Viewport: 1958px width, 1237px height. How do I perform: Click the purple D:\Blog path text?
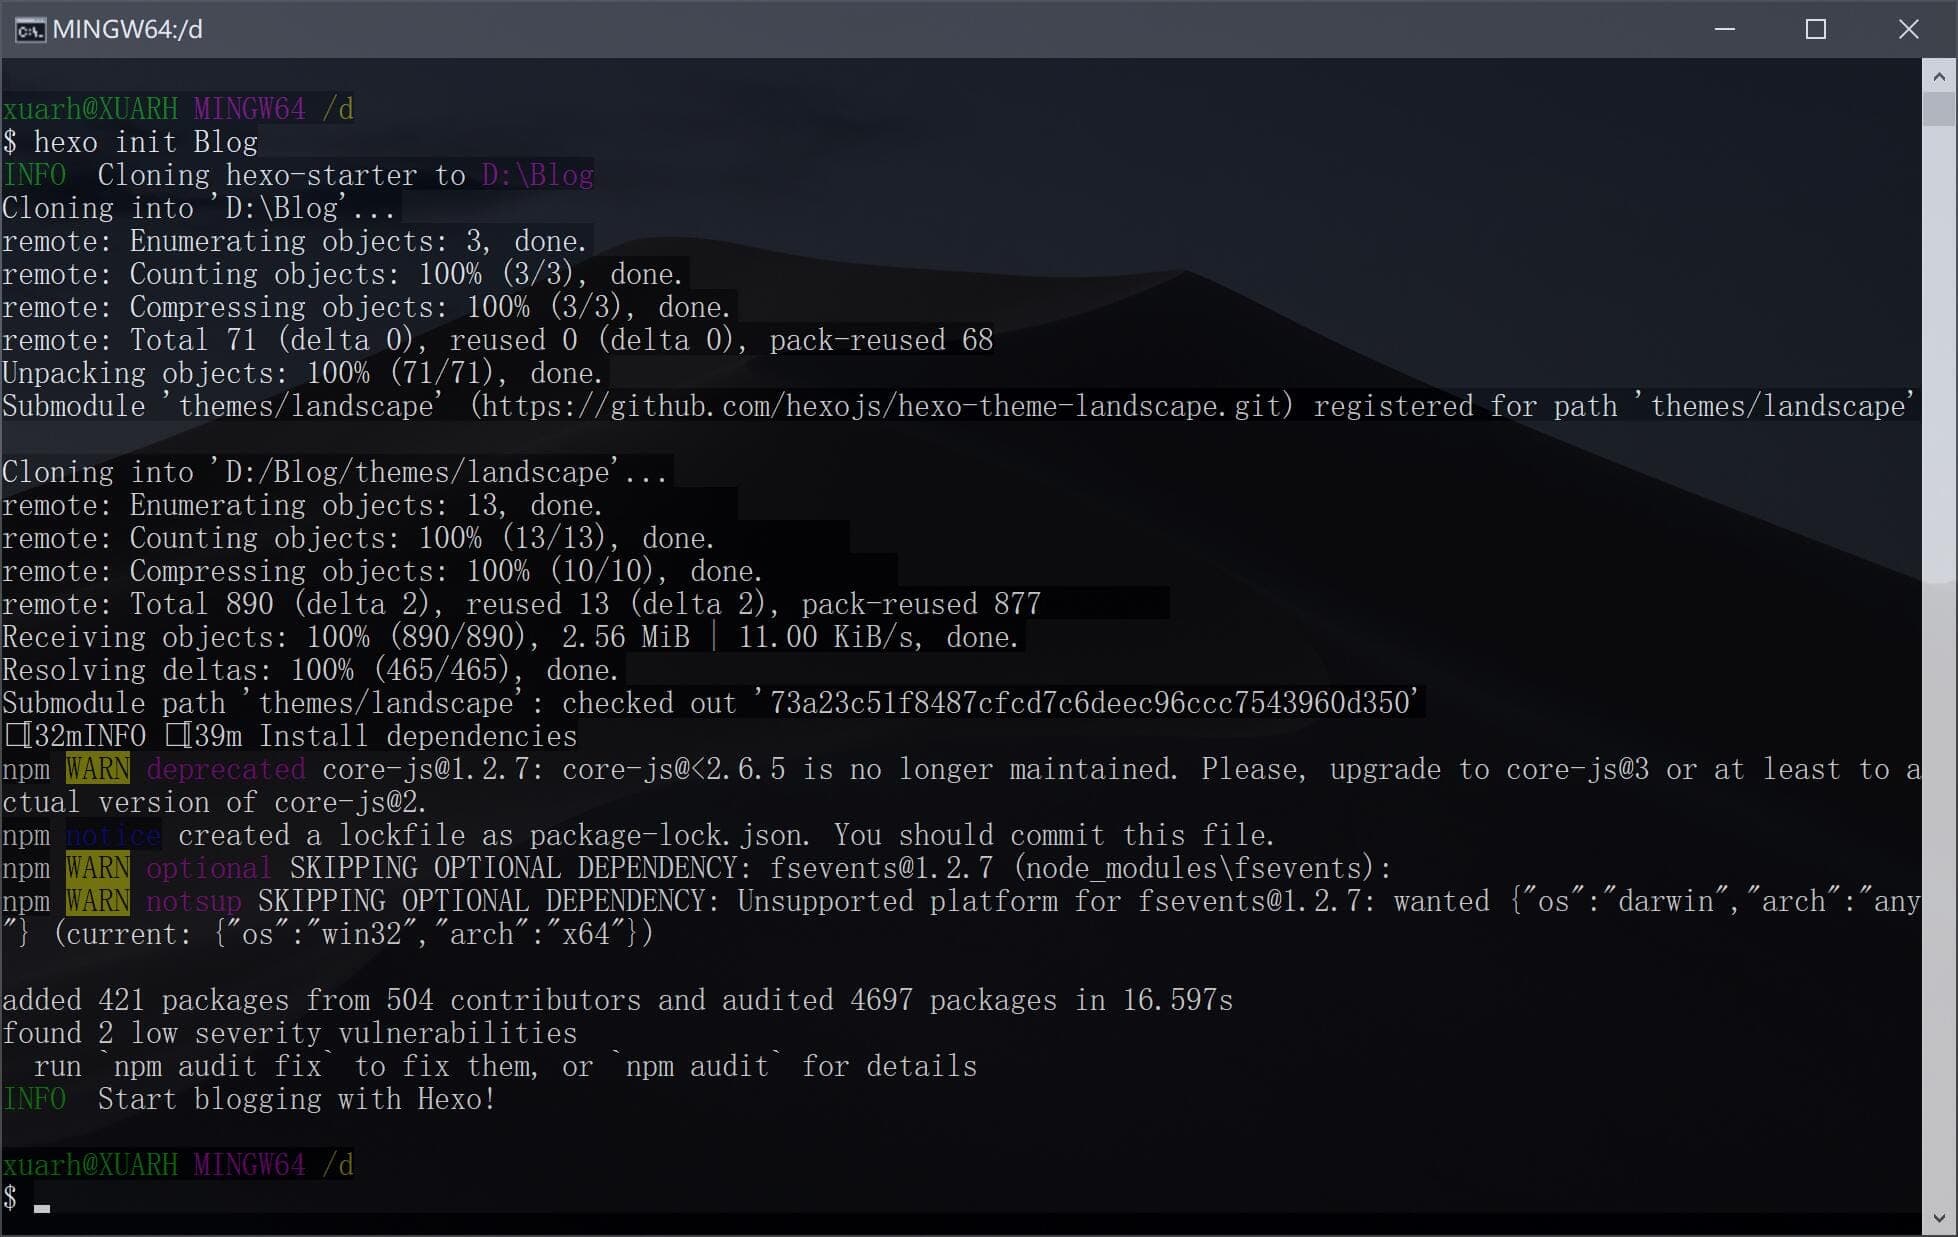[x=538, y=175]
